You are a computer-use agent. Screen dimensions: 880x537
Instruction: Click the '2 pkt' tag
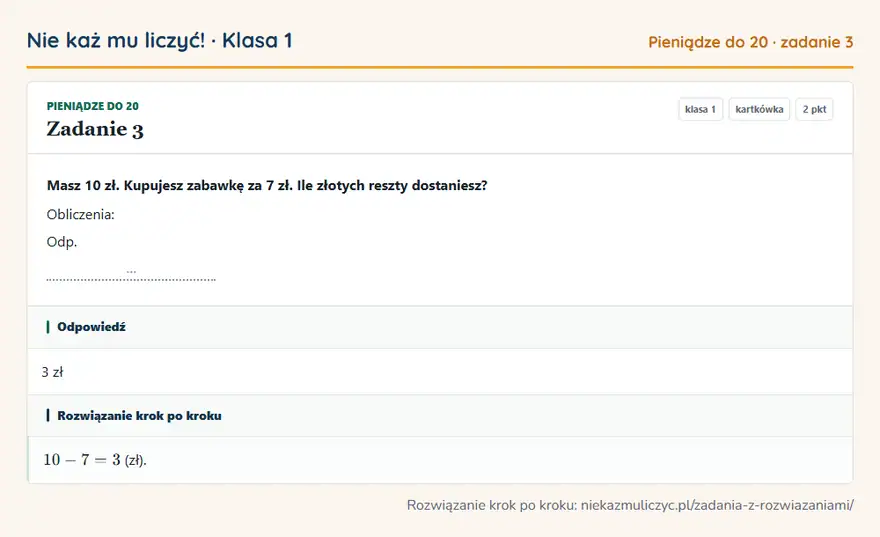(814, 109)
